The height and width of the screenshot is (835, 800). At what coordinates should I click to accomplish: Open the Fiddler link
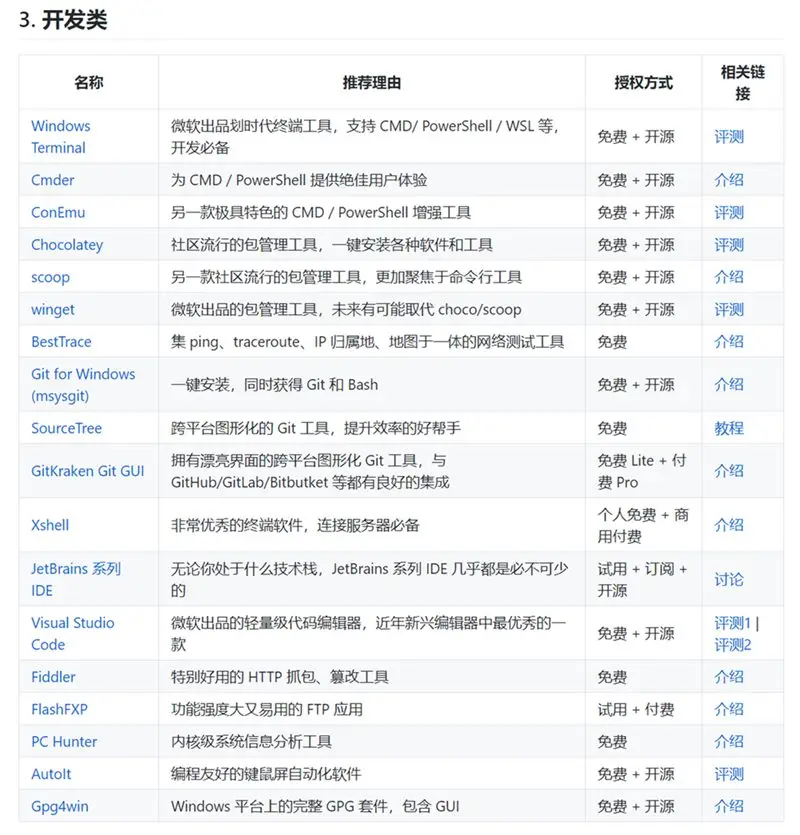pos(53,677)
